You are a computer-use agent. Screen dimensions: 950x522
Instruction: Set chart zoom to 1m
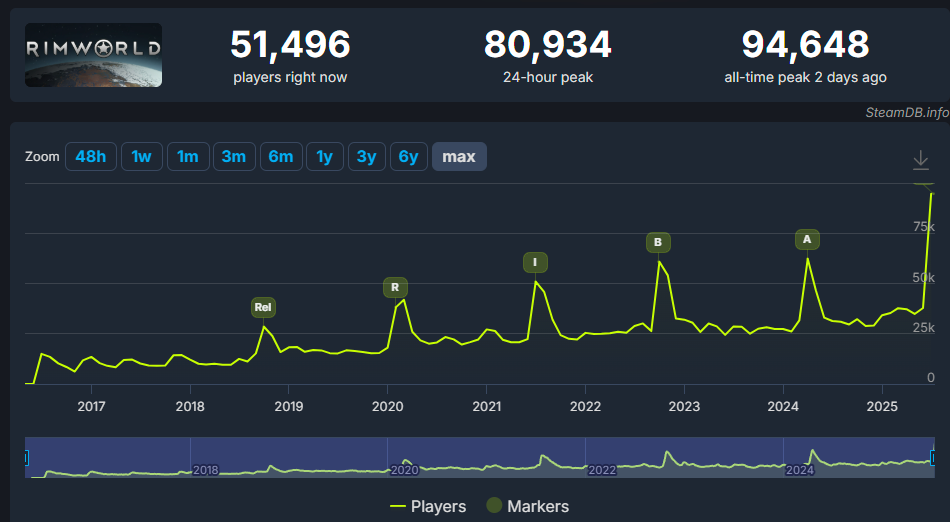188,157
